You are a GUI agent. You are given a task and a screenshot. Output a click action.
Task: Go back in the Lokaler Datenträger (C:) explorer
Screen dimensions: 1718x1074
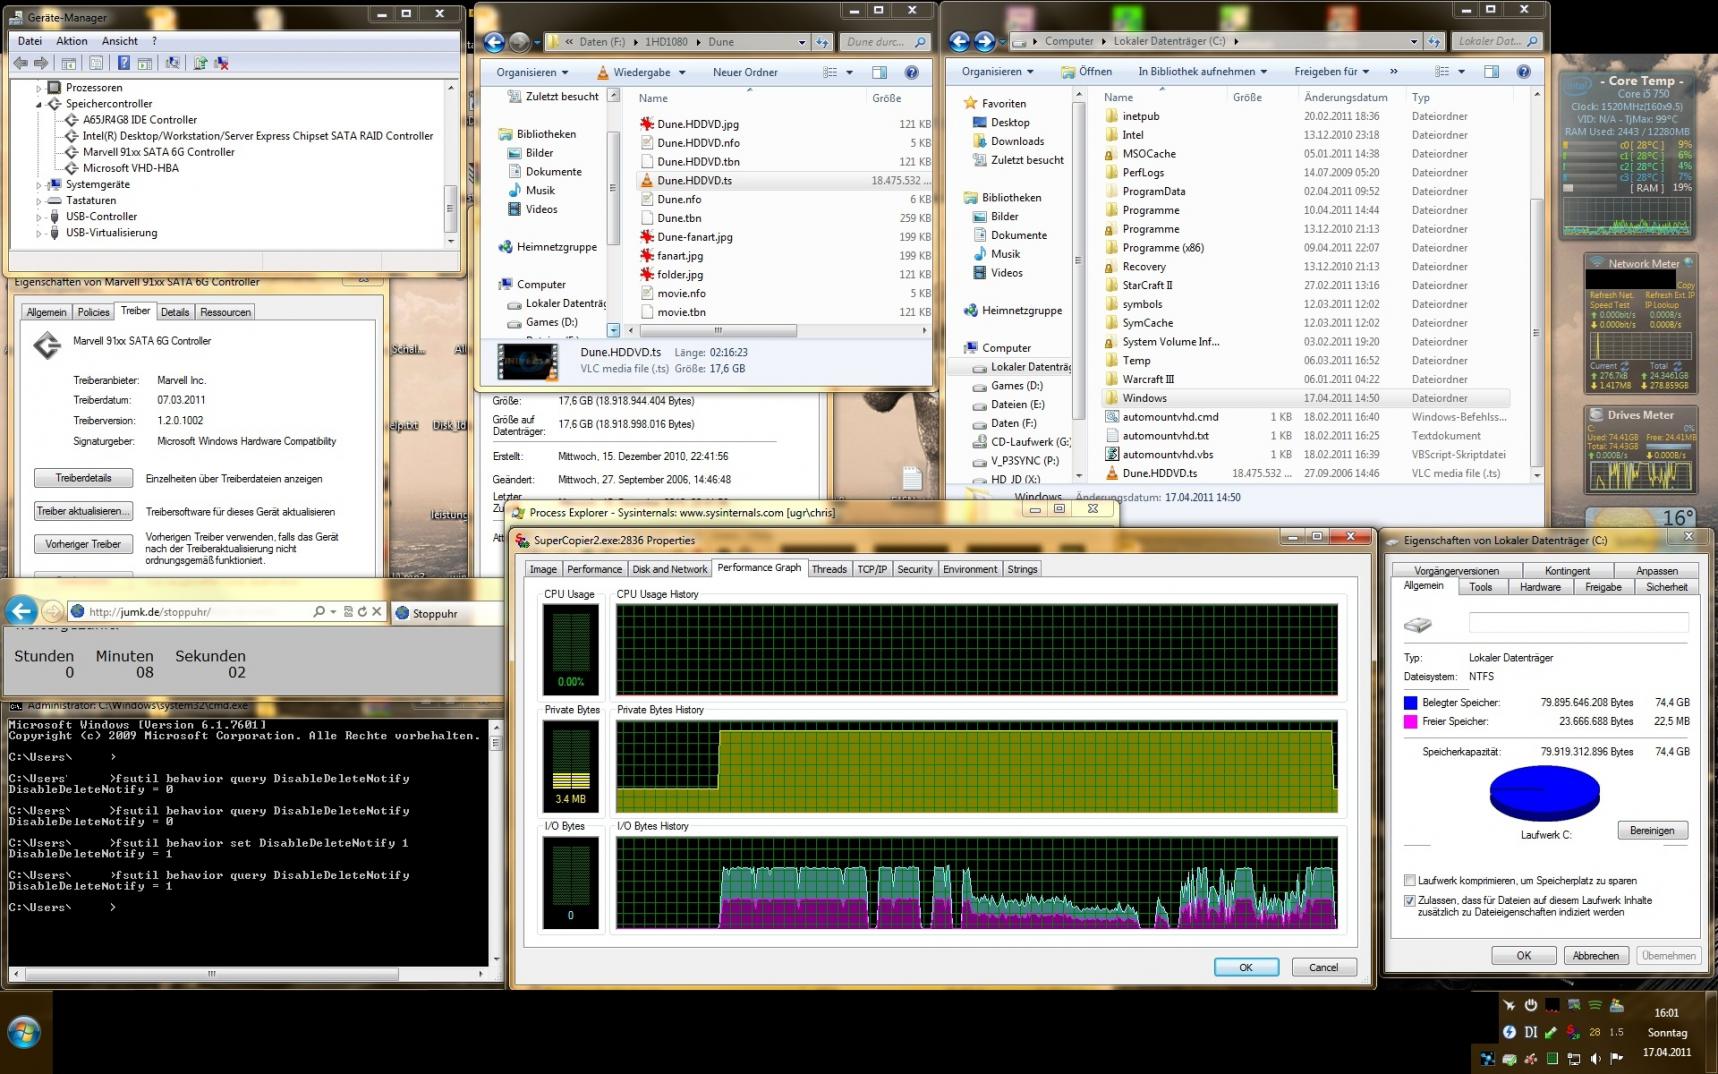point(960,41)
